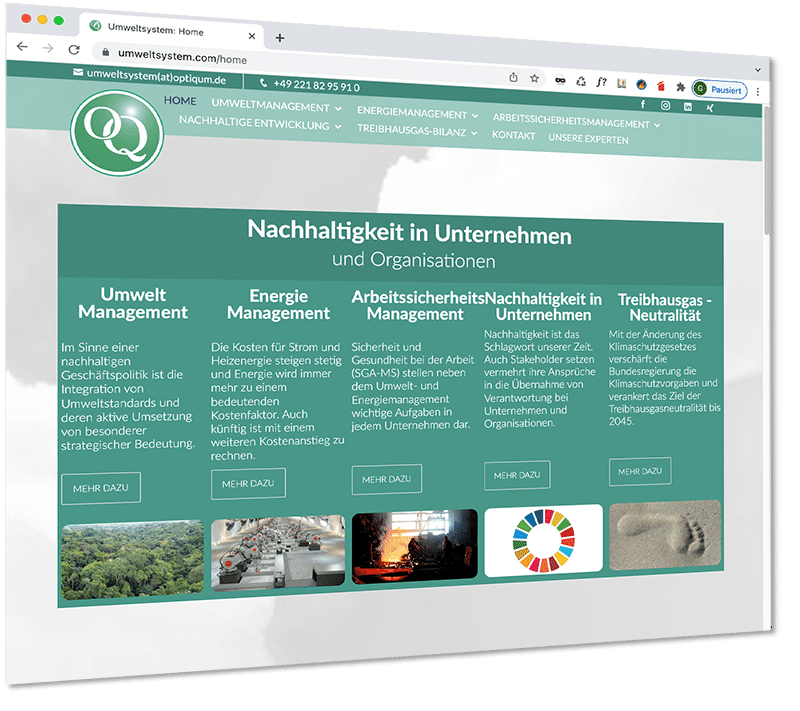Expand the Energiemanagement menu chevron

(x=474, y=116)
